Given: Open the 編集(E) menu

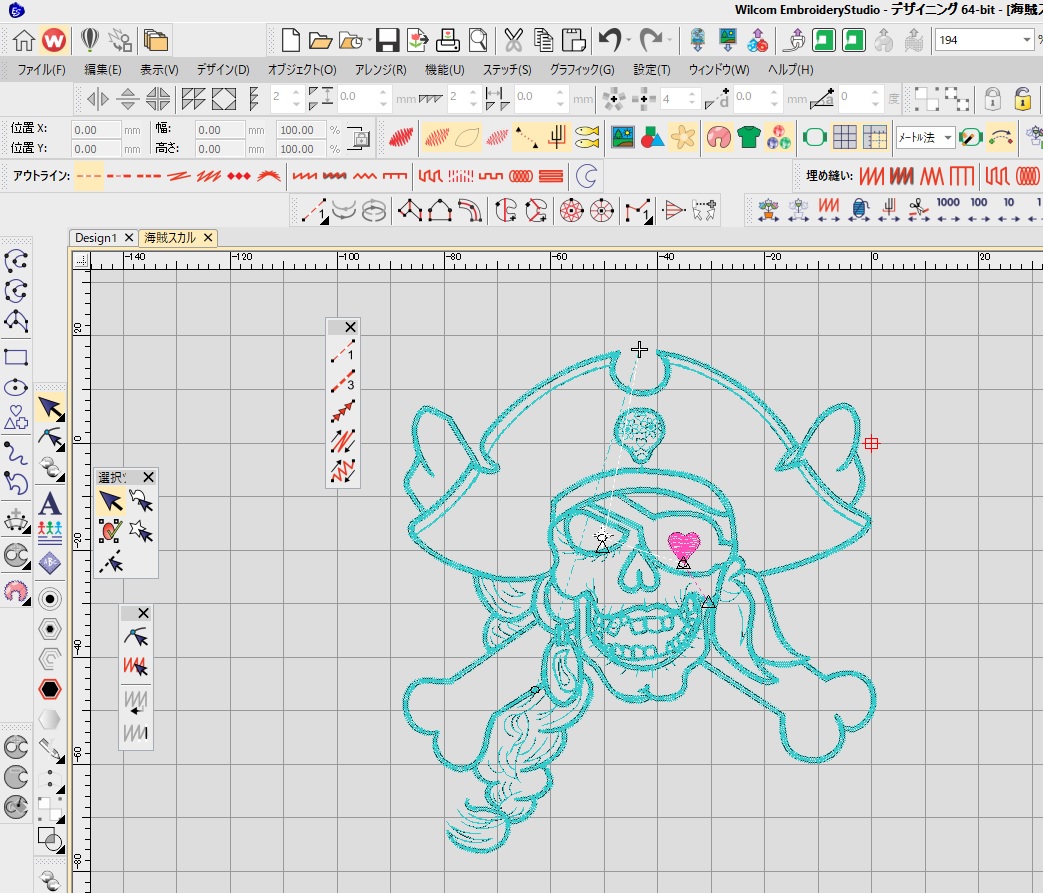Looking at the screenshot, I should [102, 70].
